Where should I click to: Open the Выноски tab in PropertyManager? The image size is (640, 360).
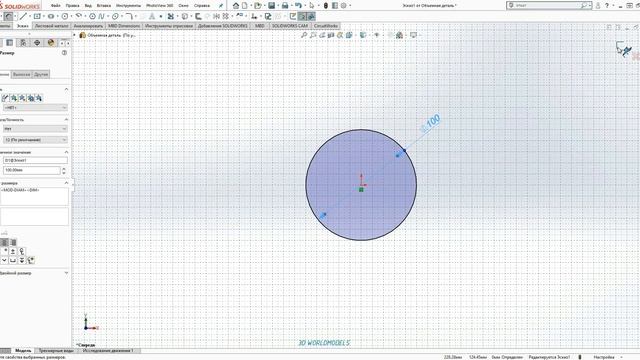point(21,74)
